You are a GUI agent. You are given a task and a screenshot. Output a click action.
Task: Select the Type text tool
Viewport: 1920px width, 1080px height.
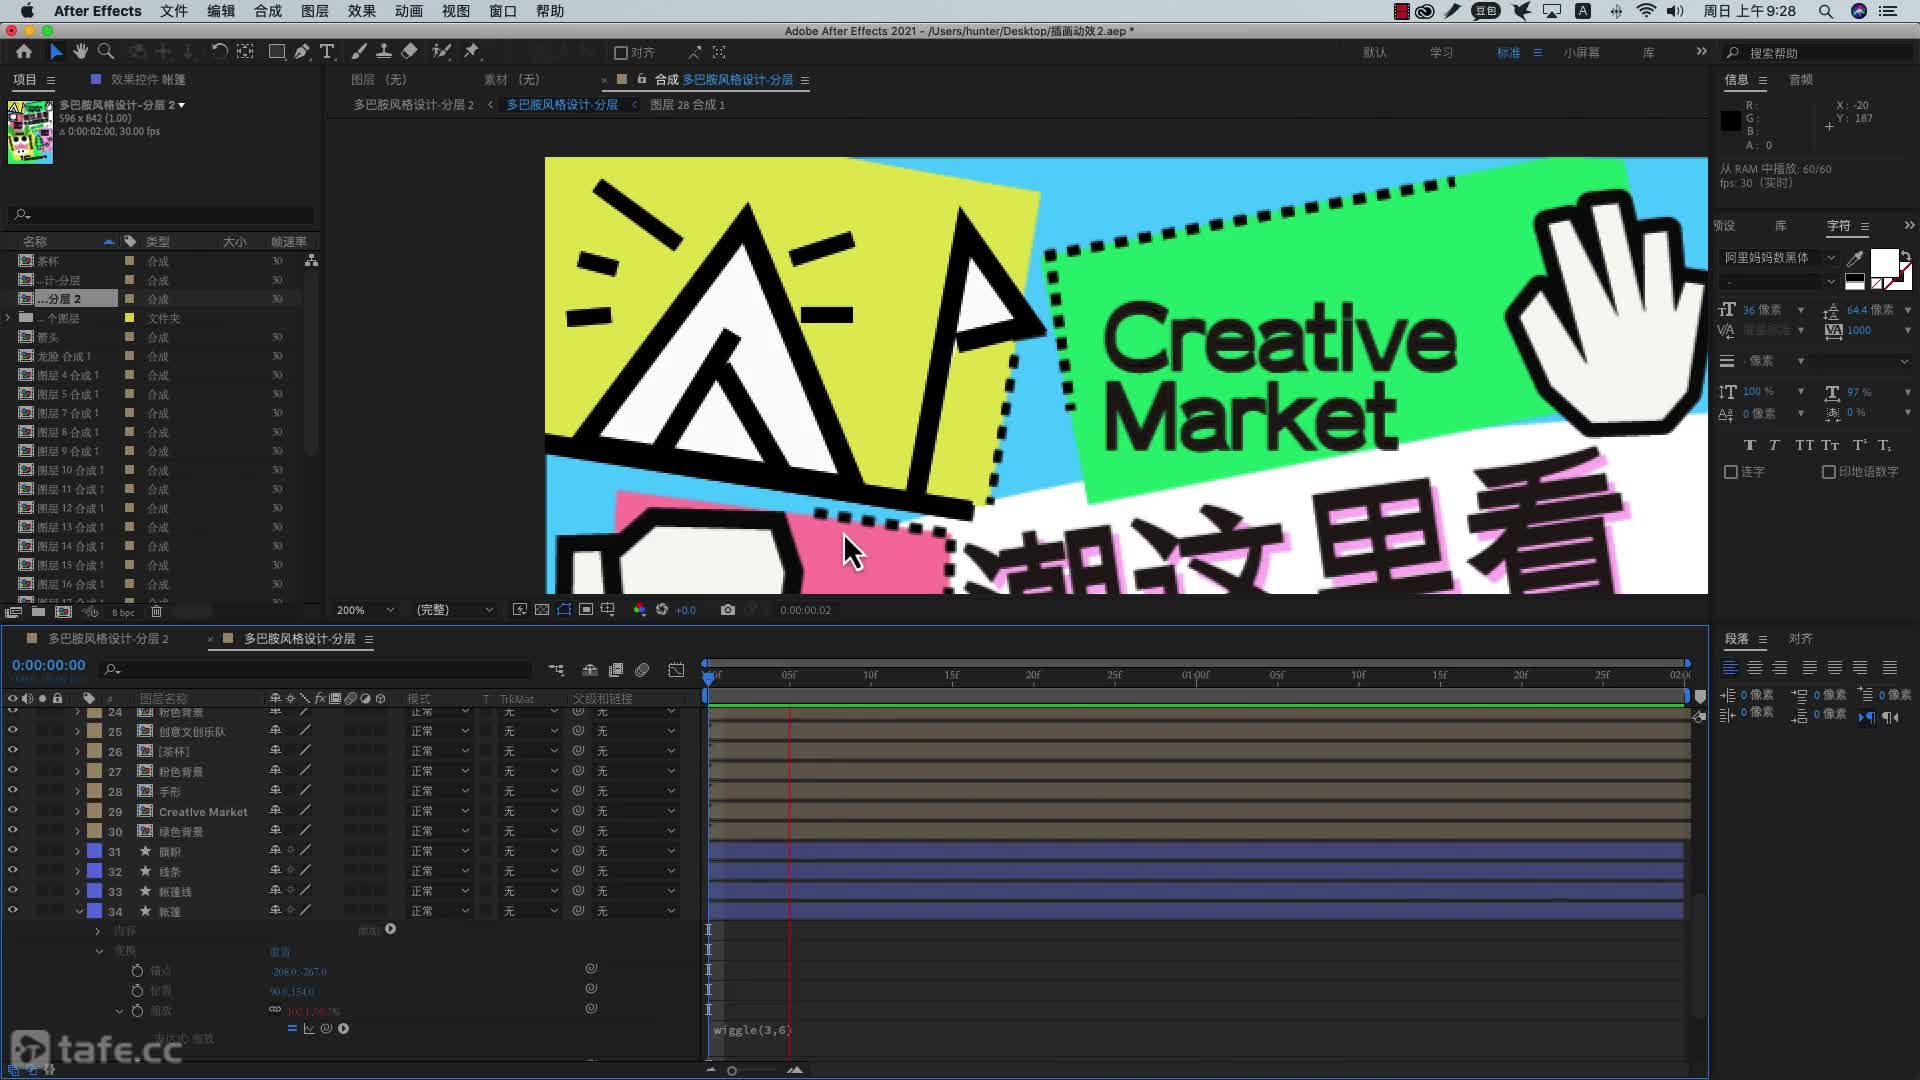(327, 52)
